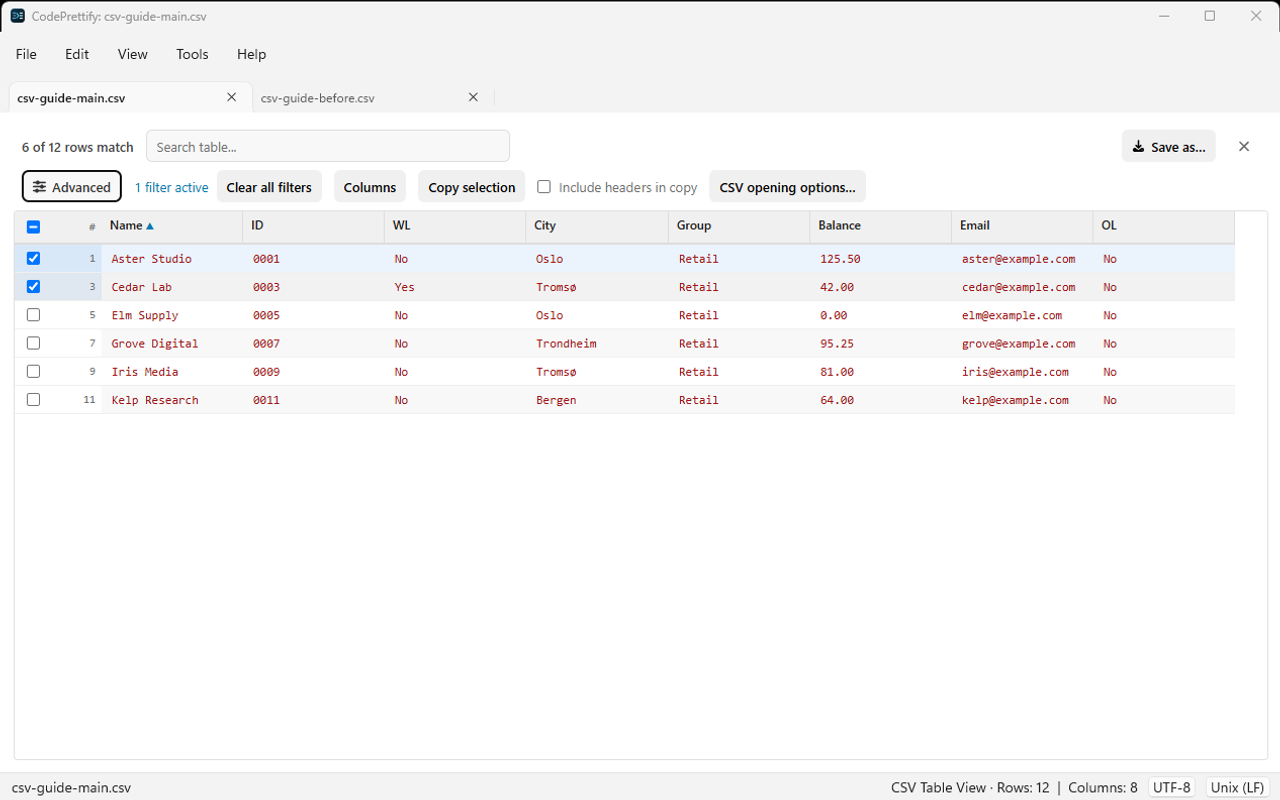Click the Yes value in Cedar Lab row

coord(404,287)
